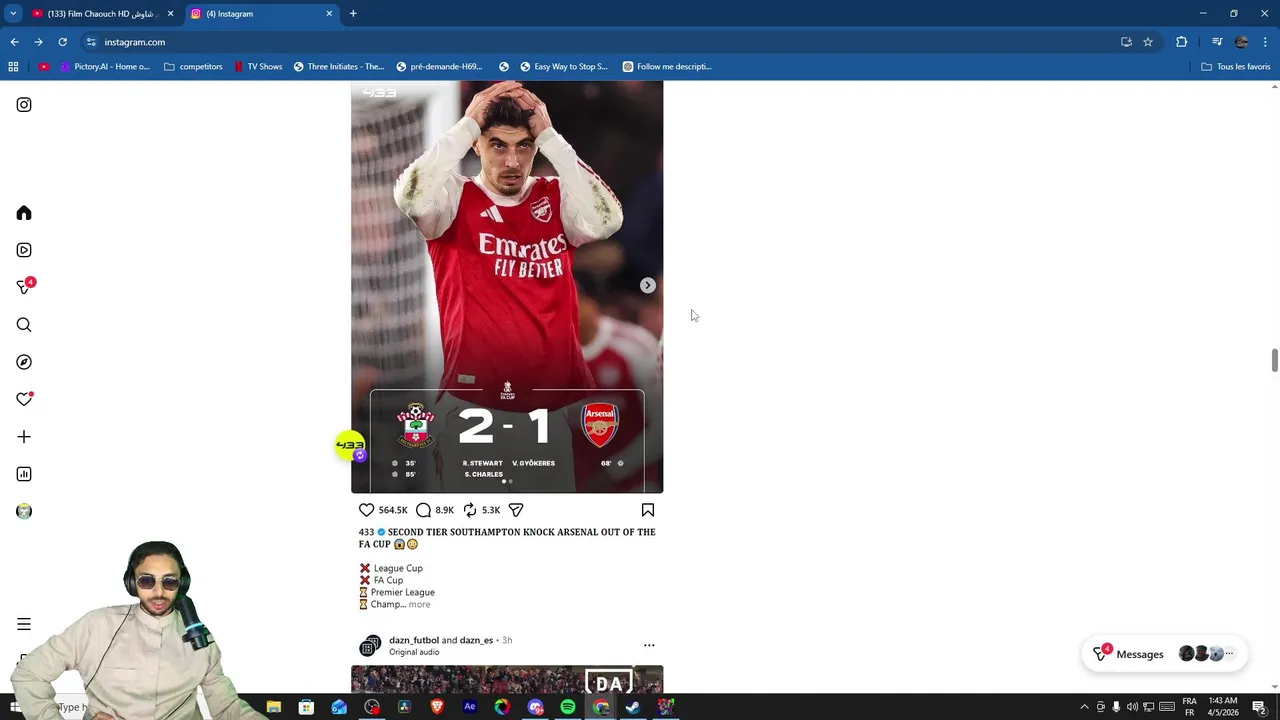Open Reels icon in Instagram sidebar
The image size is (1280, 720).
click(24, 250)
